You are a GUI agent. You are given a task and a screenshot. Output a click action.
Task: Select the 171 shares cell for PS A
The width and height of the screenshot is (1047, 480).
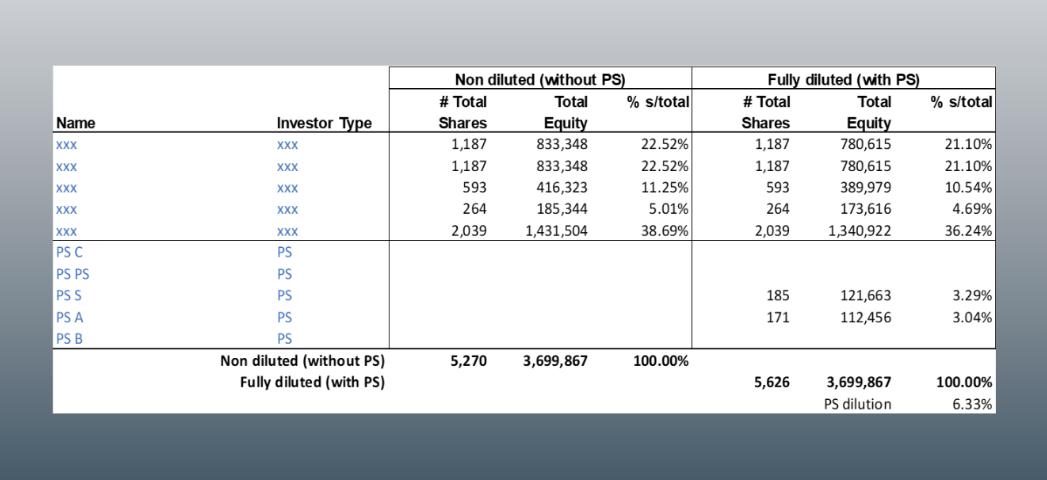(x=778, y=317)
